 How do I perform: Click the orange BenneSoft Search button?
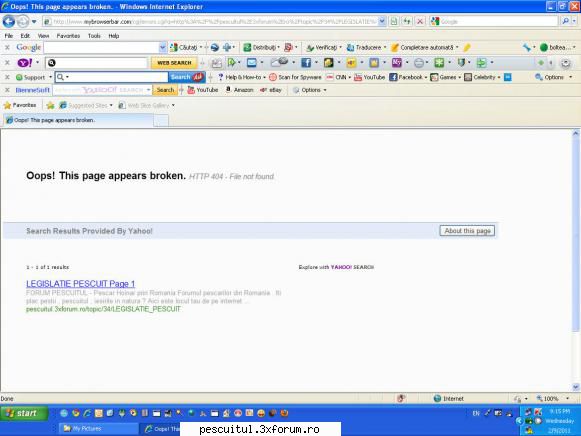165,90
